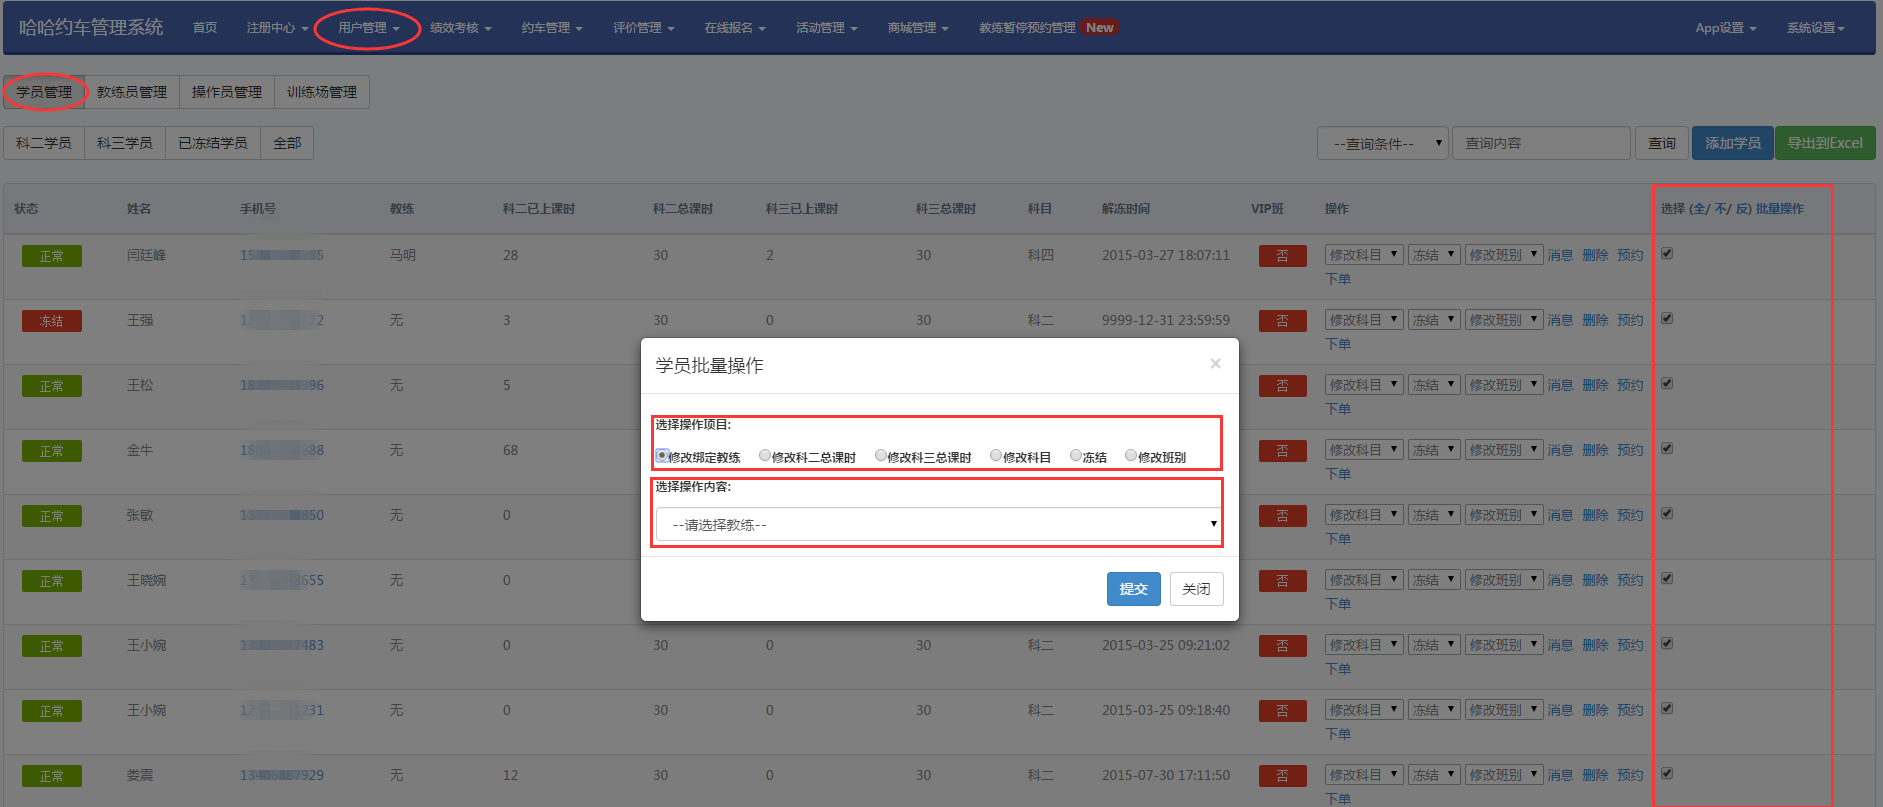Click the 查询 button
This screenshot has height=807, width=1883.
(x=1662, y=143)
